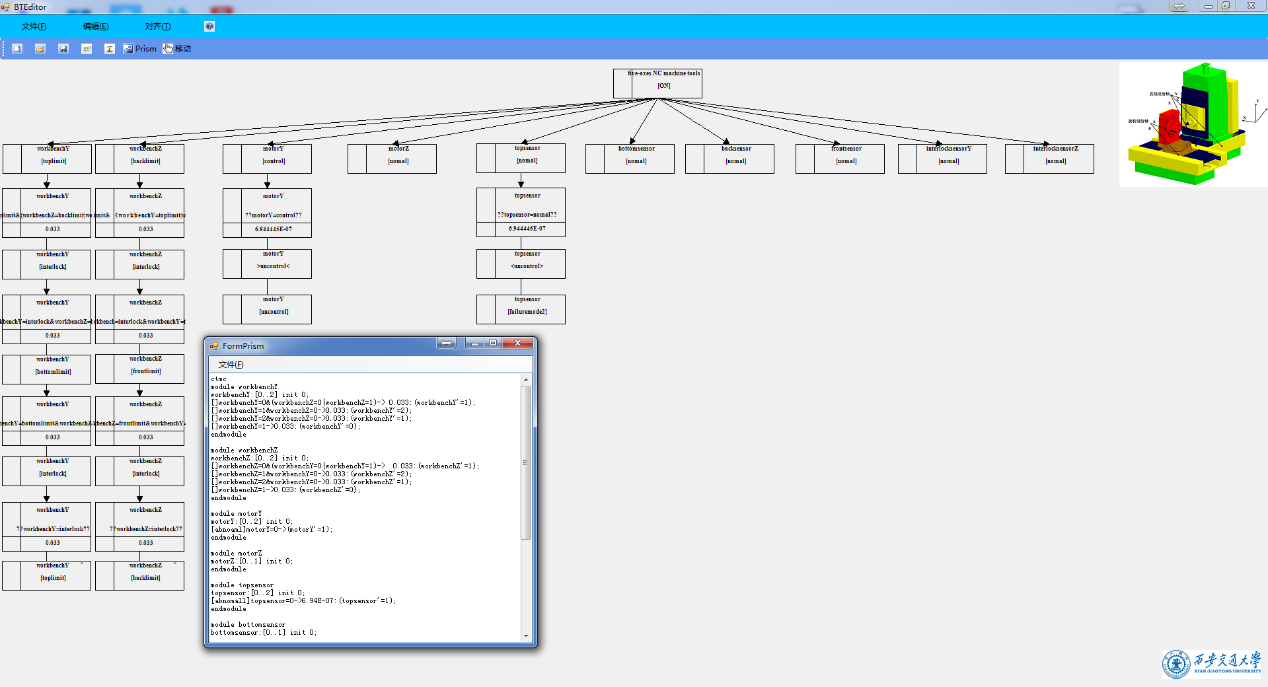The height and width of the screenshot is (687, 1268).
Task: Select the root five-axes NC machine tools node
Action: (x=658, y=84)
